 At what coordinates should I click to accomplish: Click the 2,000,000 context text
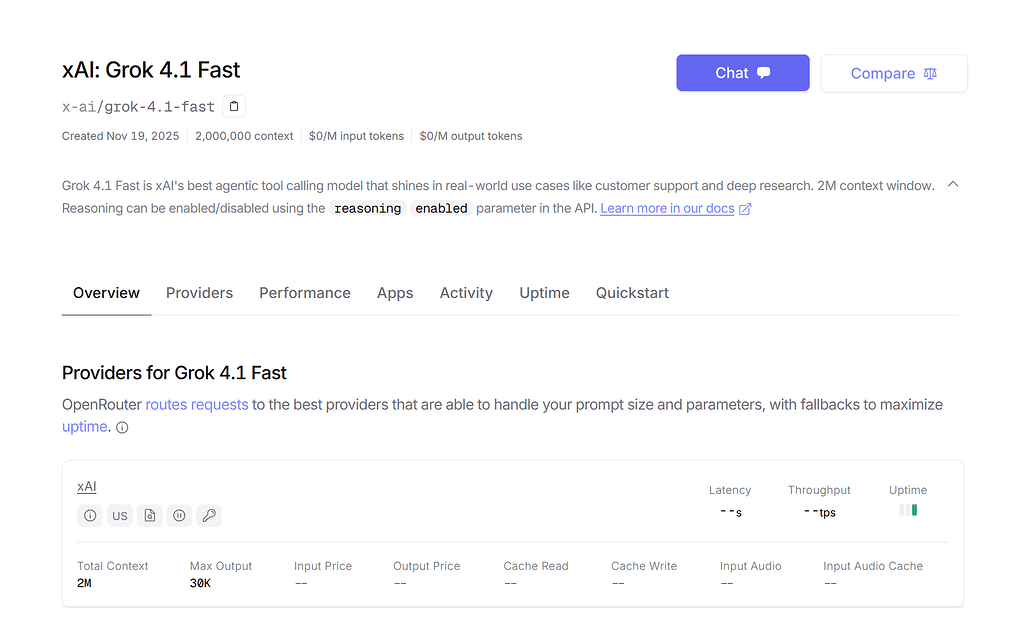coord(244,136)
